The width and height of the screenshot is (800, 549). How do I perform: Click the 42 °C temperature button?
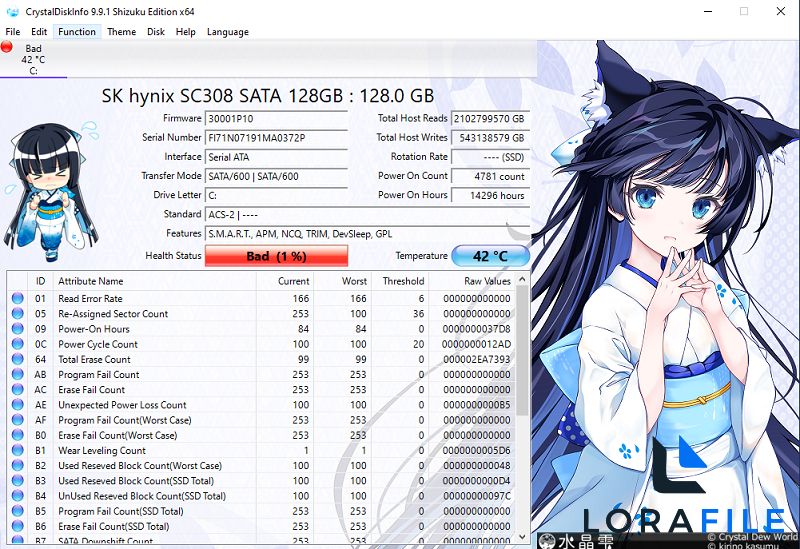490,256
